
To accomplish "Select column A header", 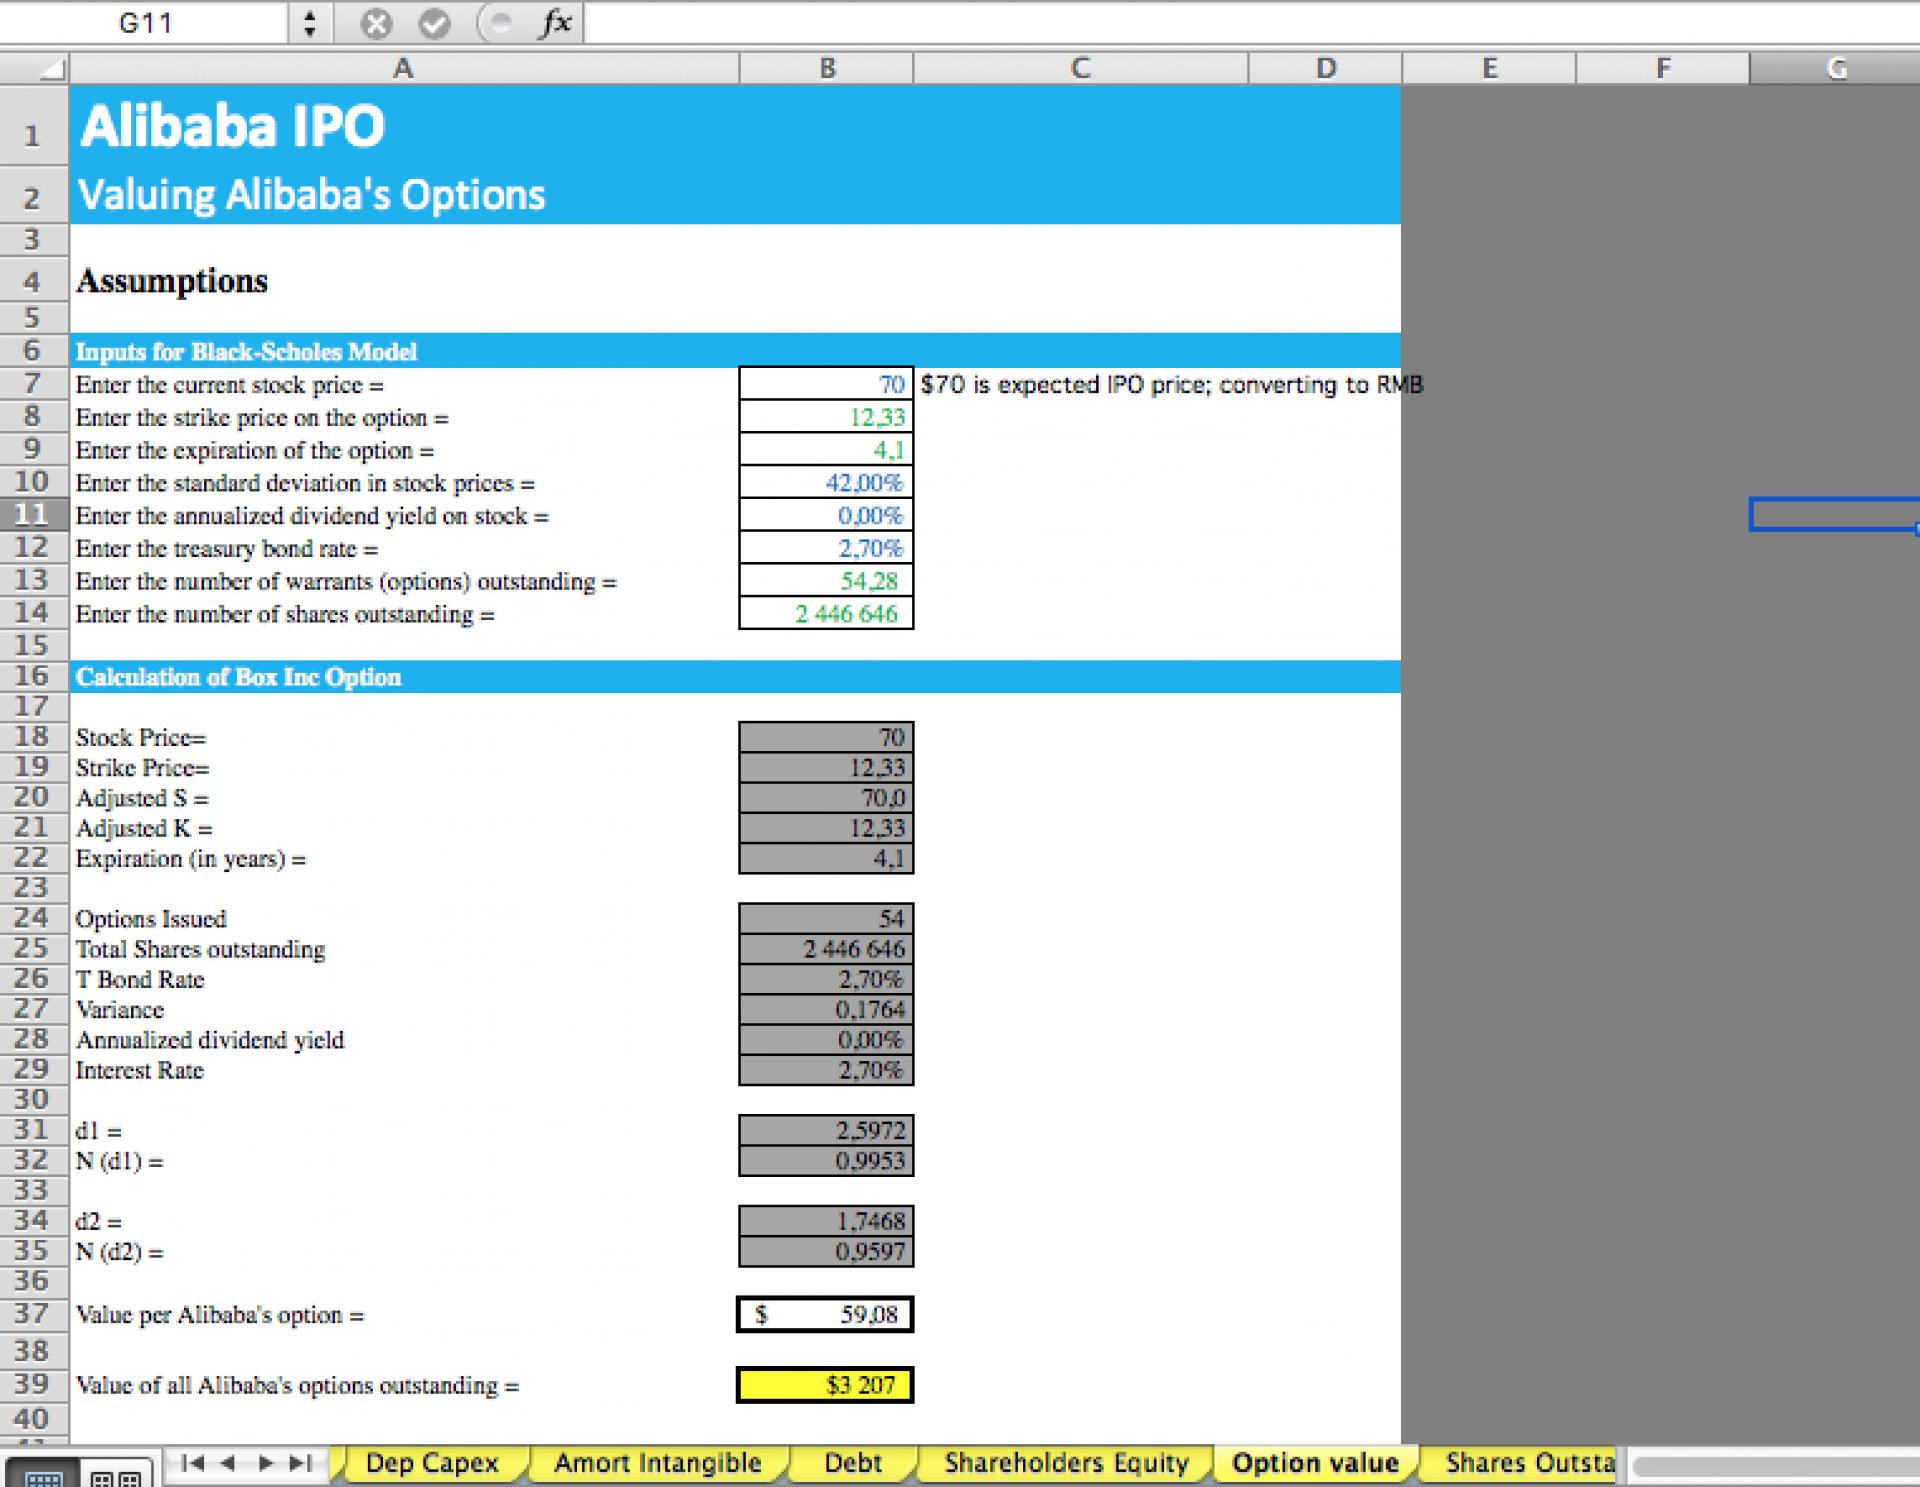I will click(x=403, y=68).
